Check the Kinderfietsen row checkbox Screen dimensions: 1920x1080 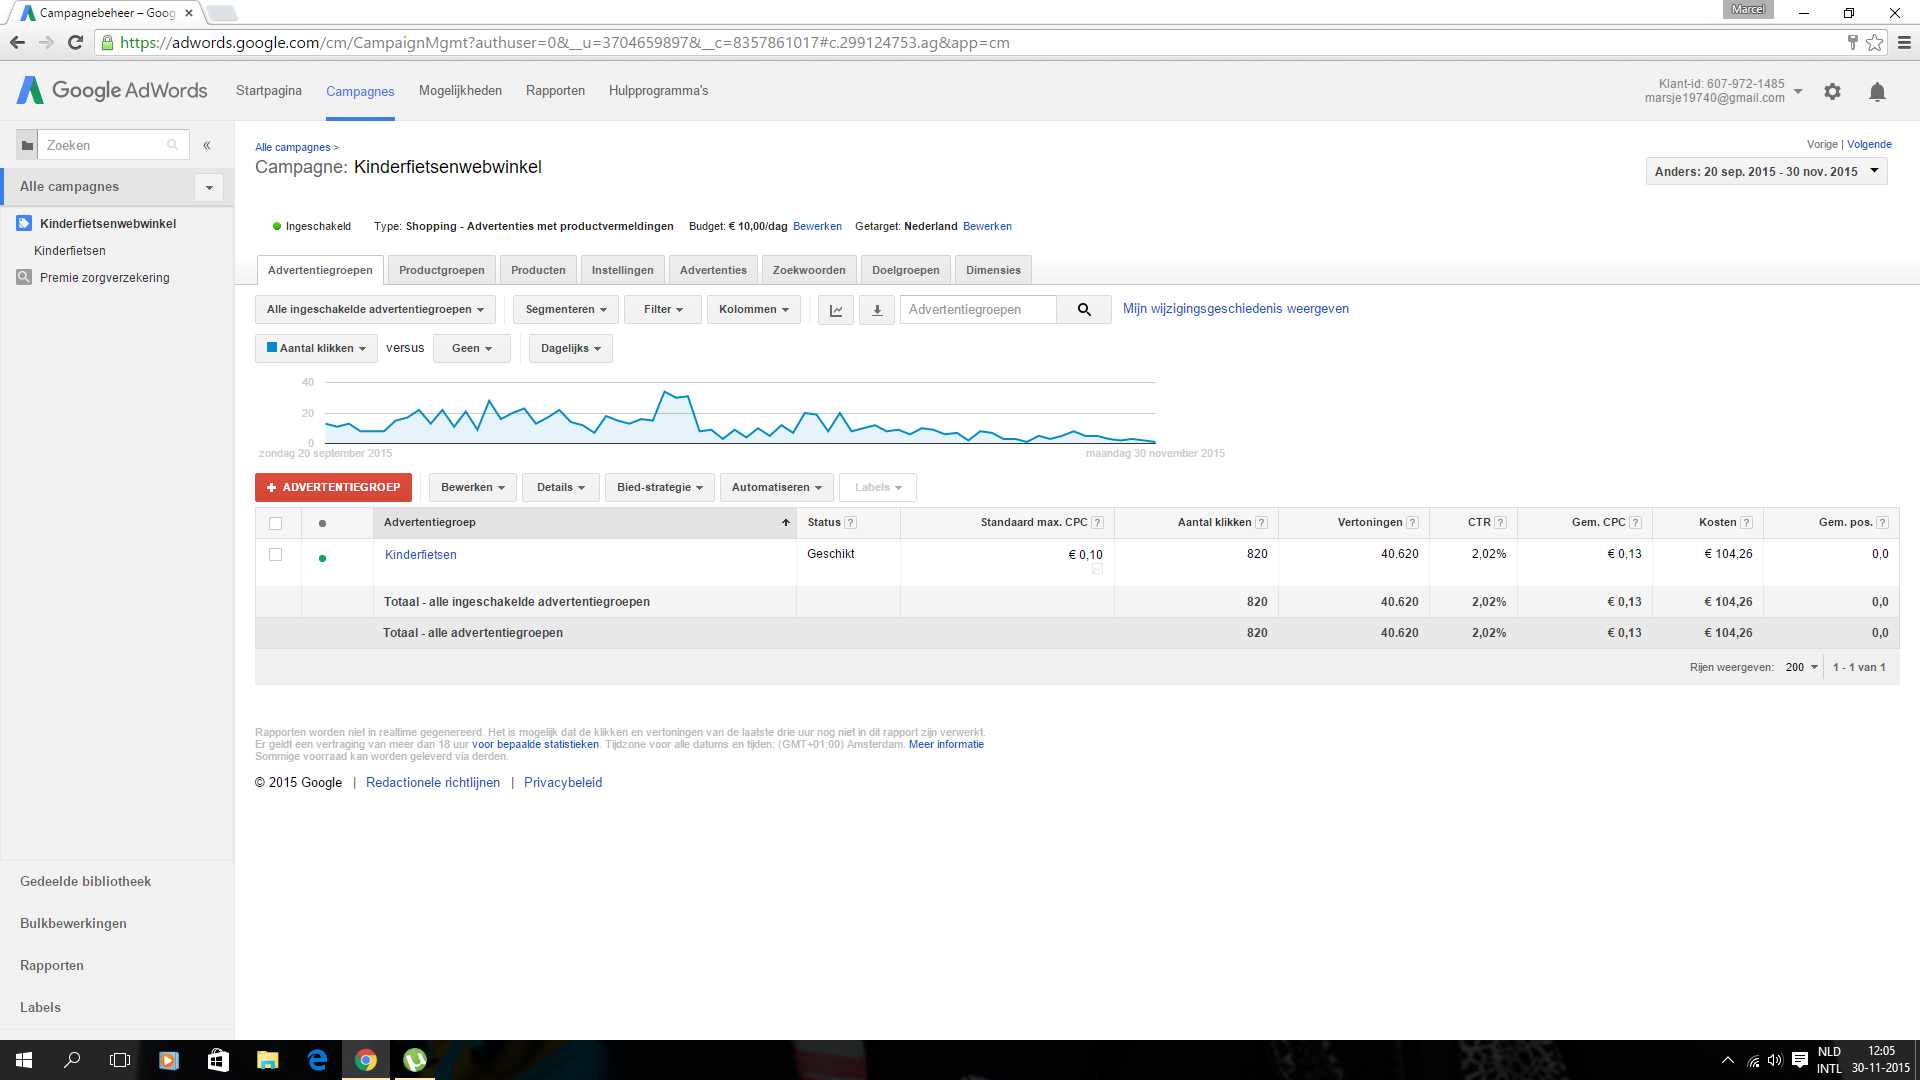(x=276, y=554)
